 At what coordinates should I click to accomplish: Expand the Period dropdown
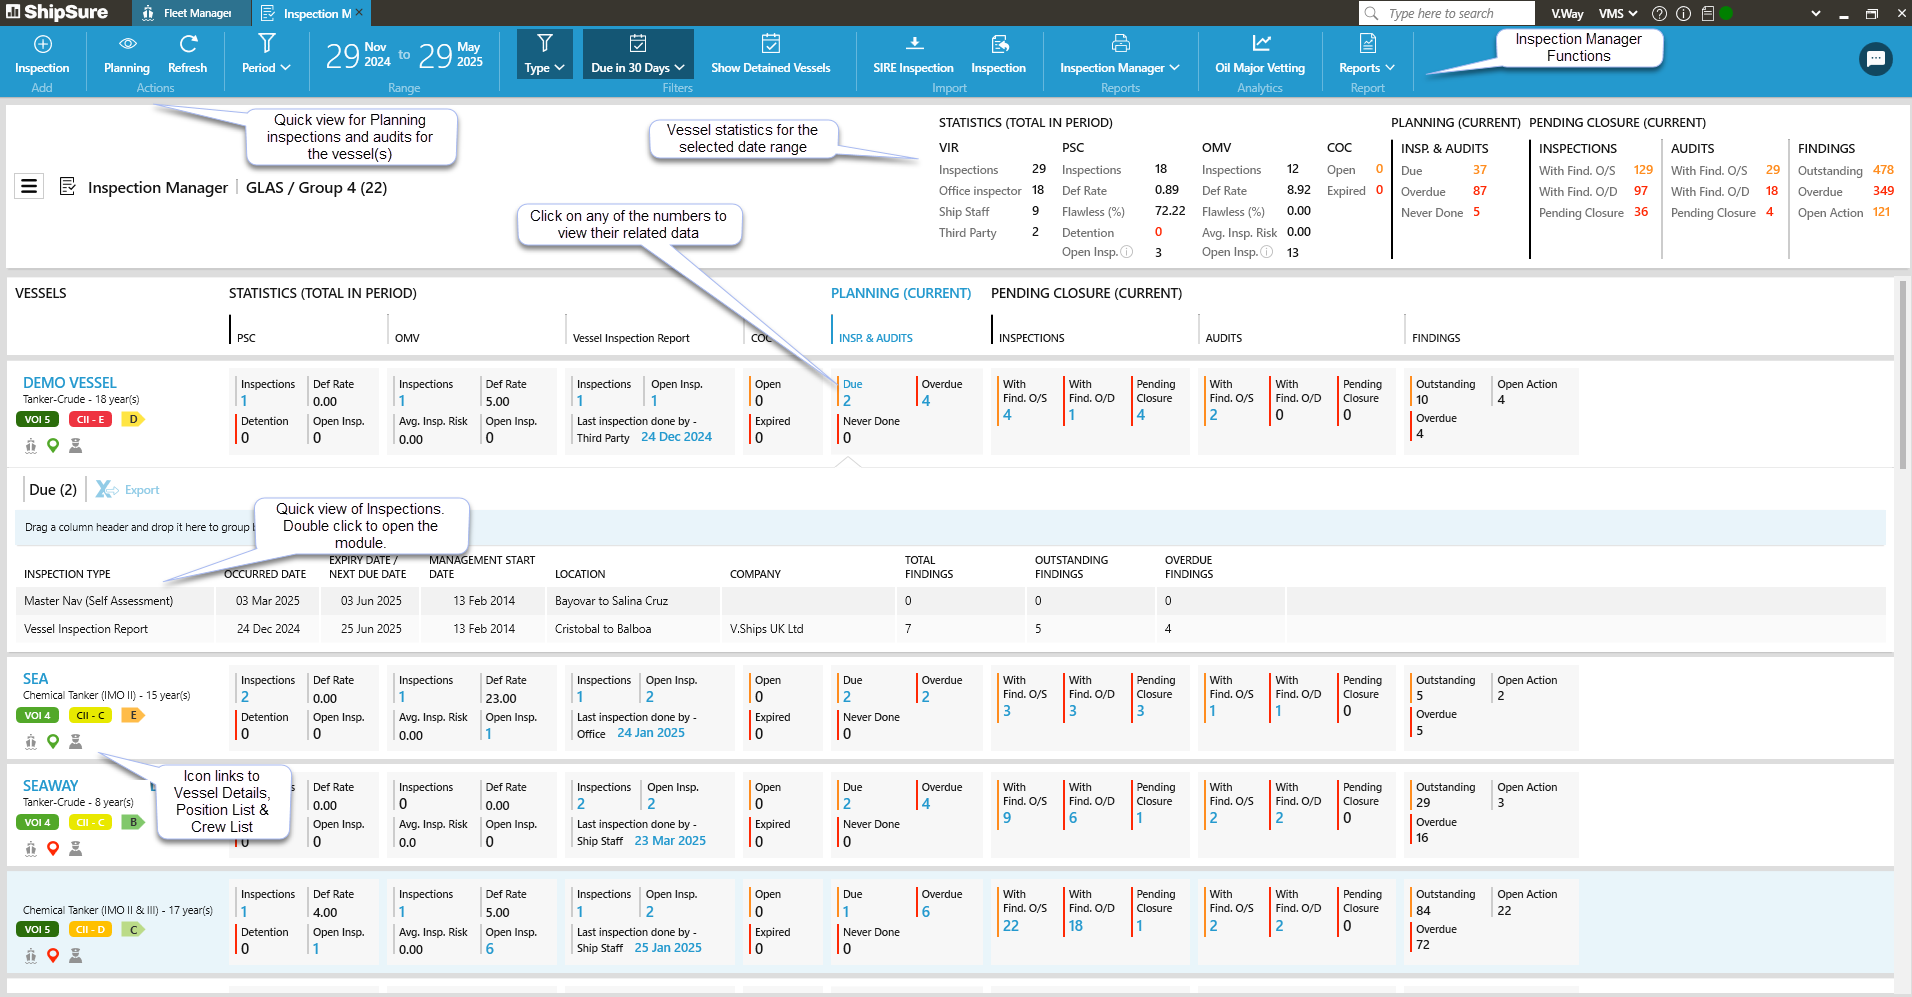click(266, 55)
